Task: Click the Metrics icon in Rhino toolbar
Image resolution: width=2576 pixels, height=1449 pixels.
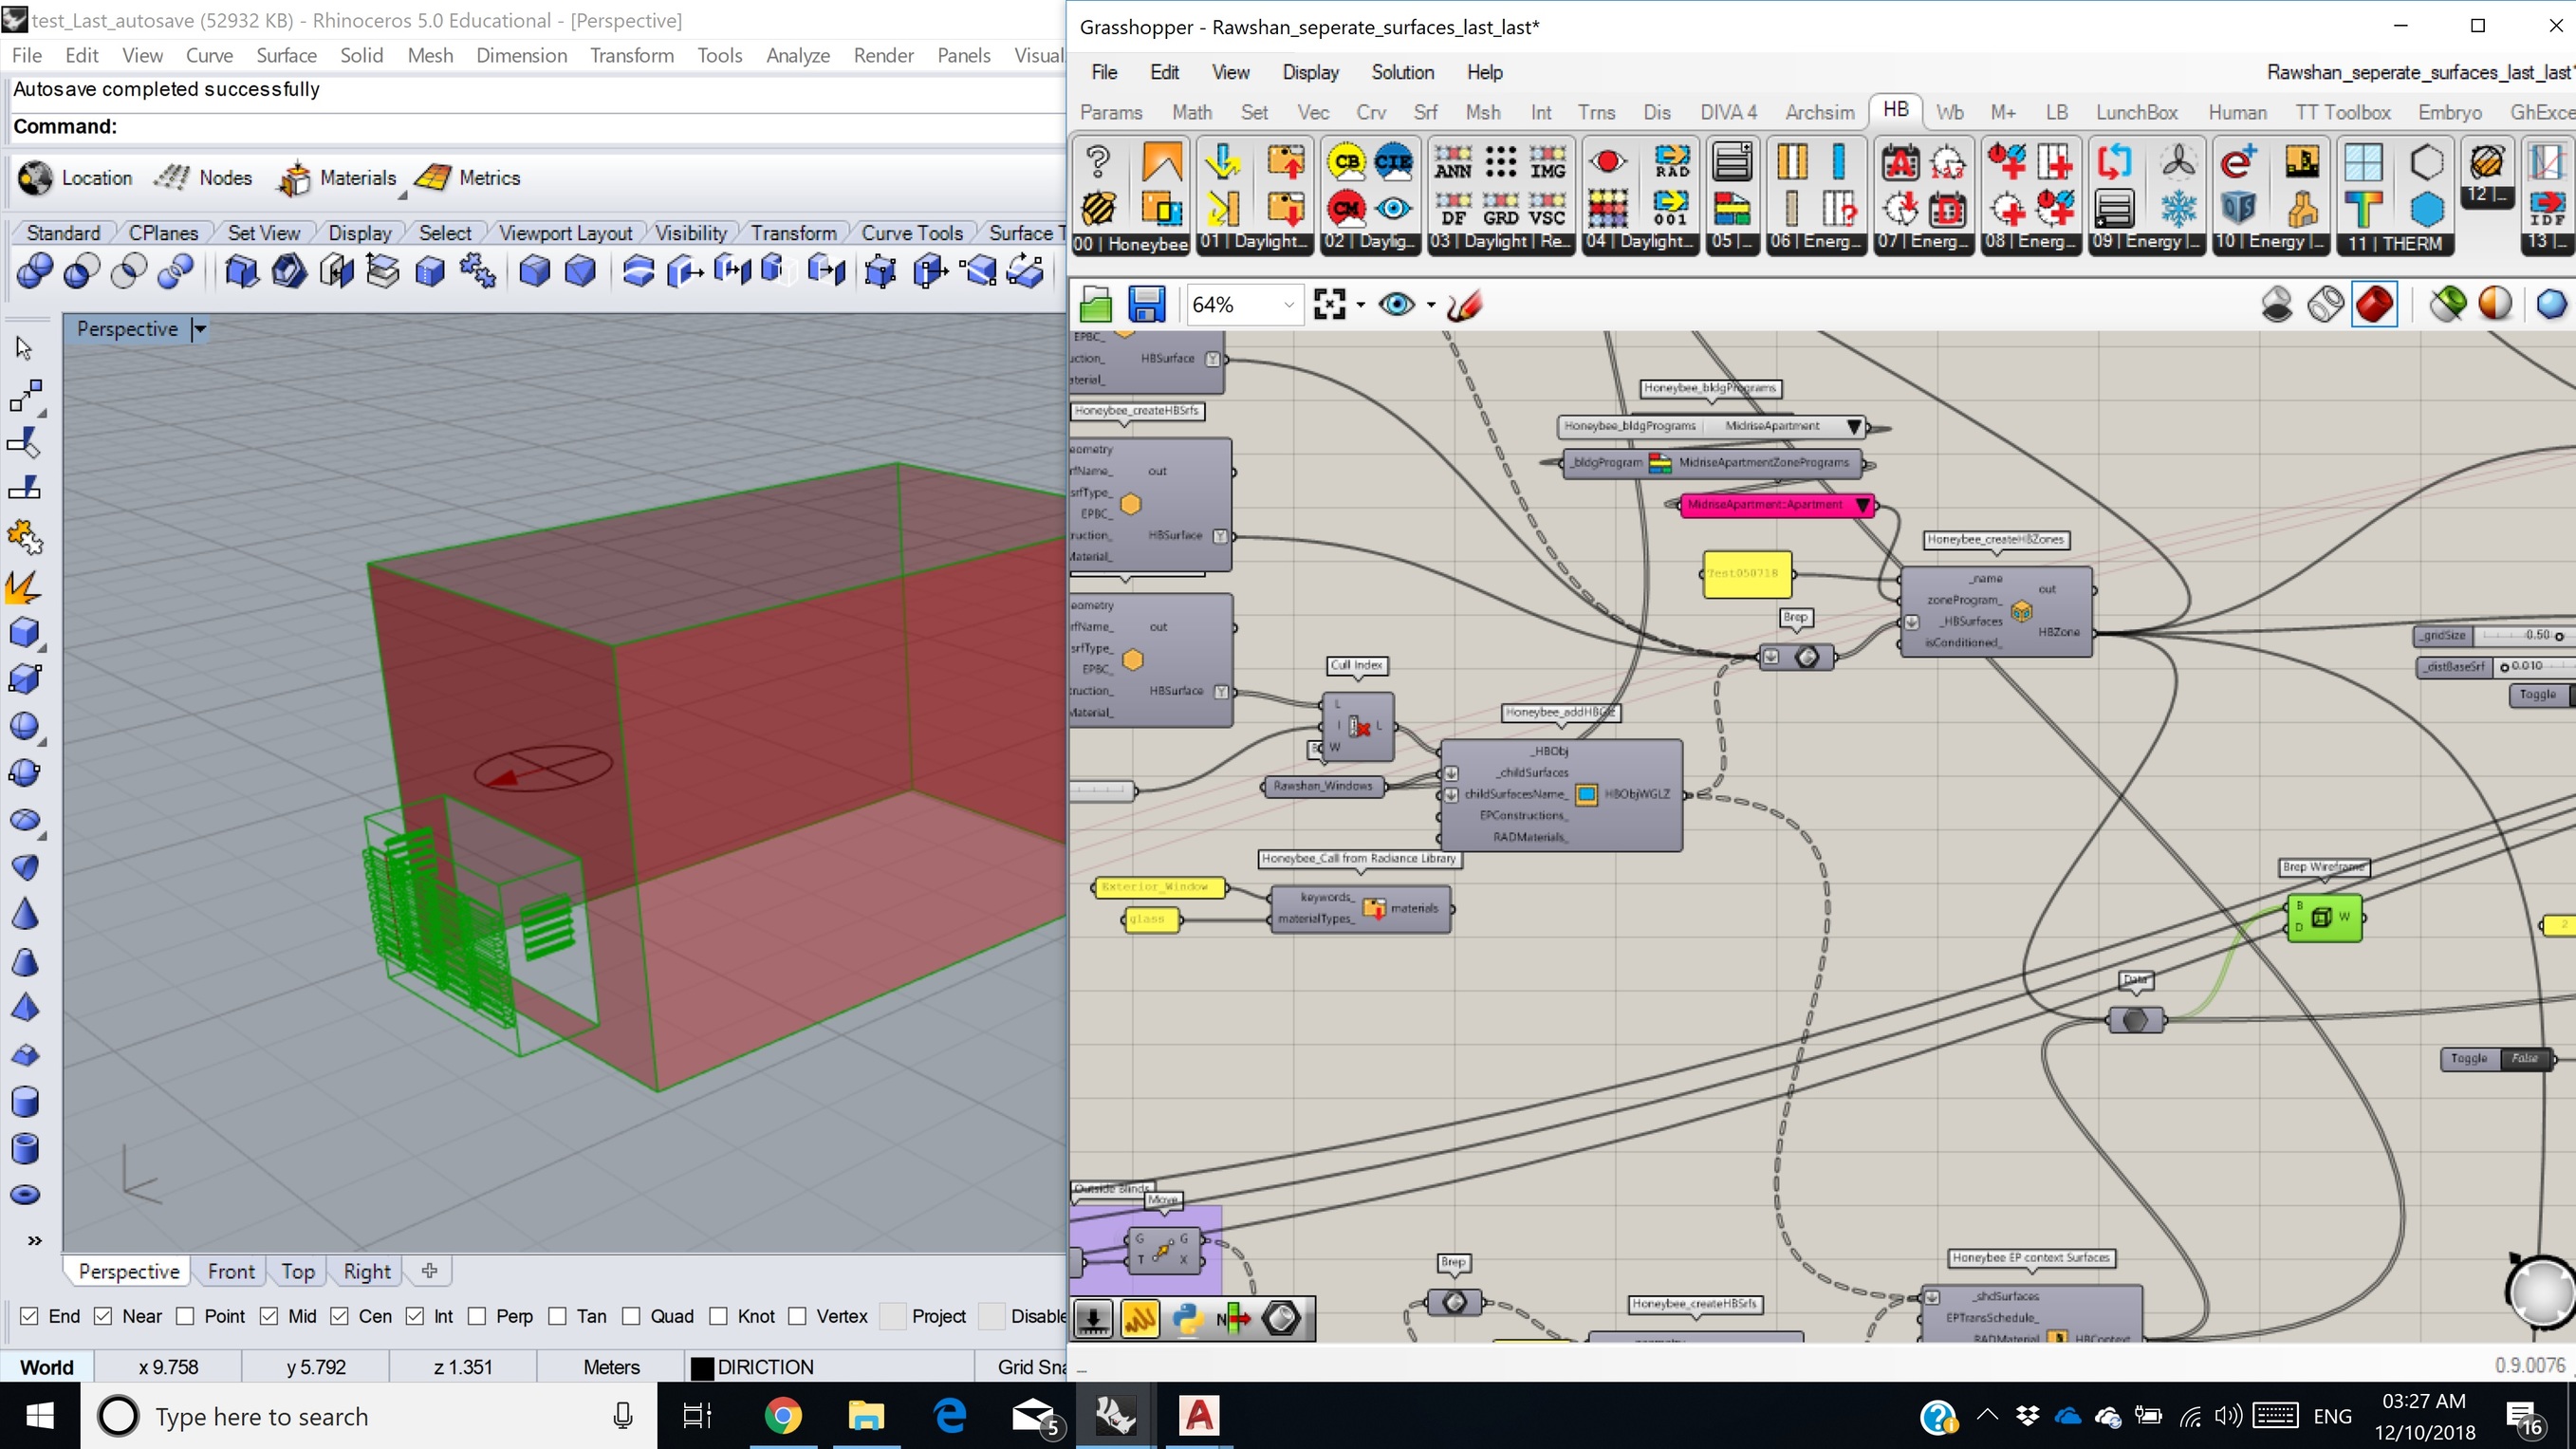Action: click(433, 178)
